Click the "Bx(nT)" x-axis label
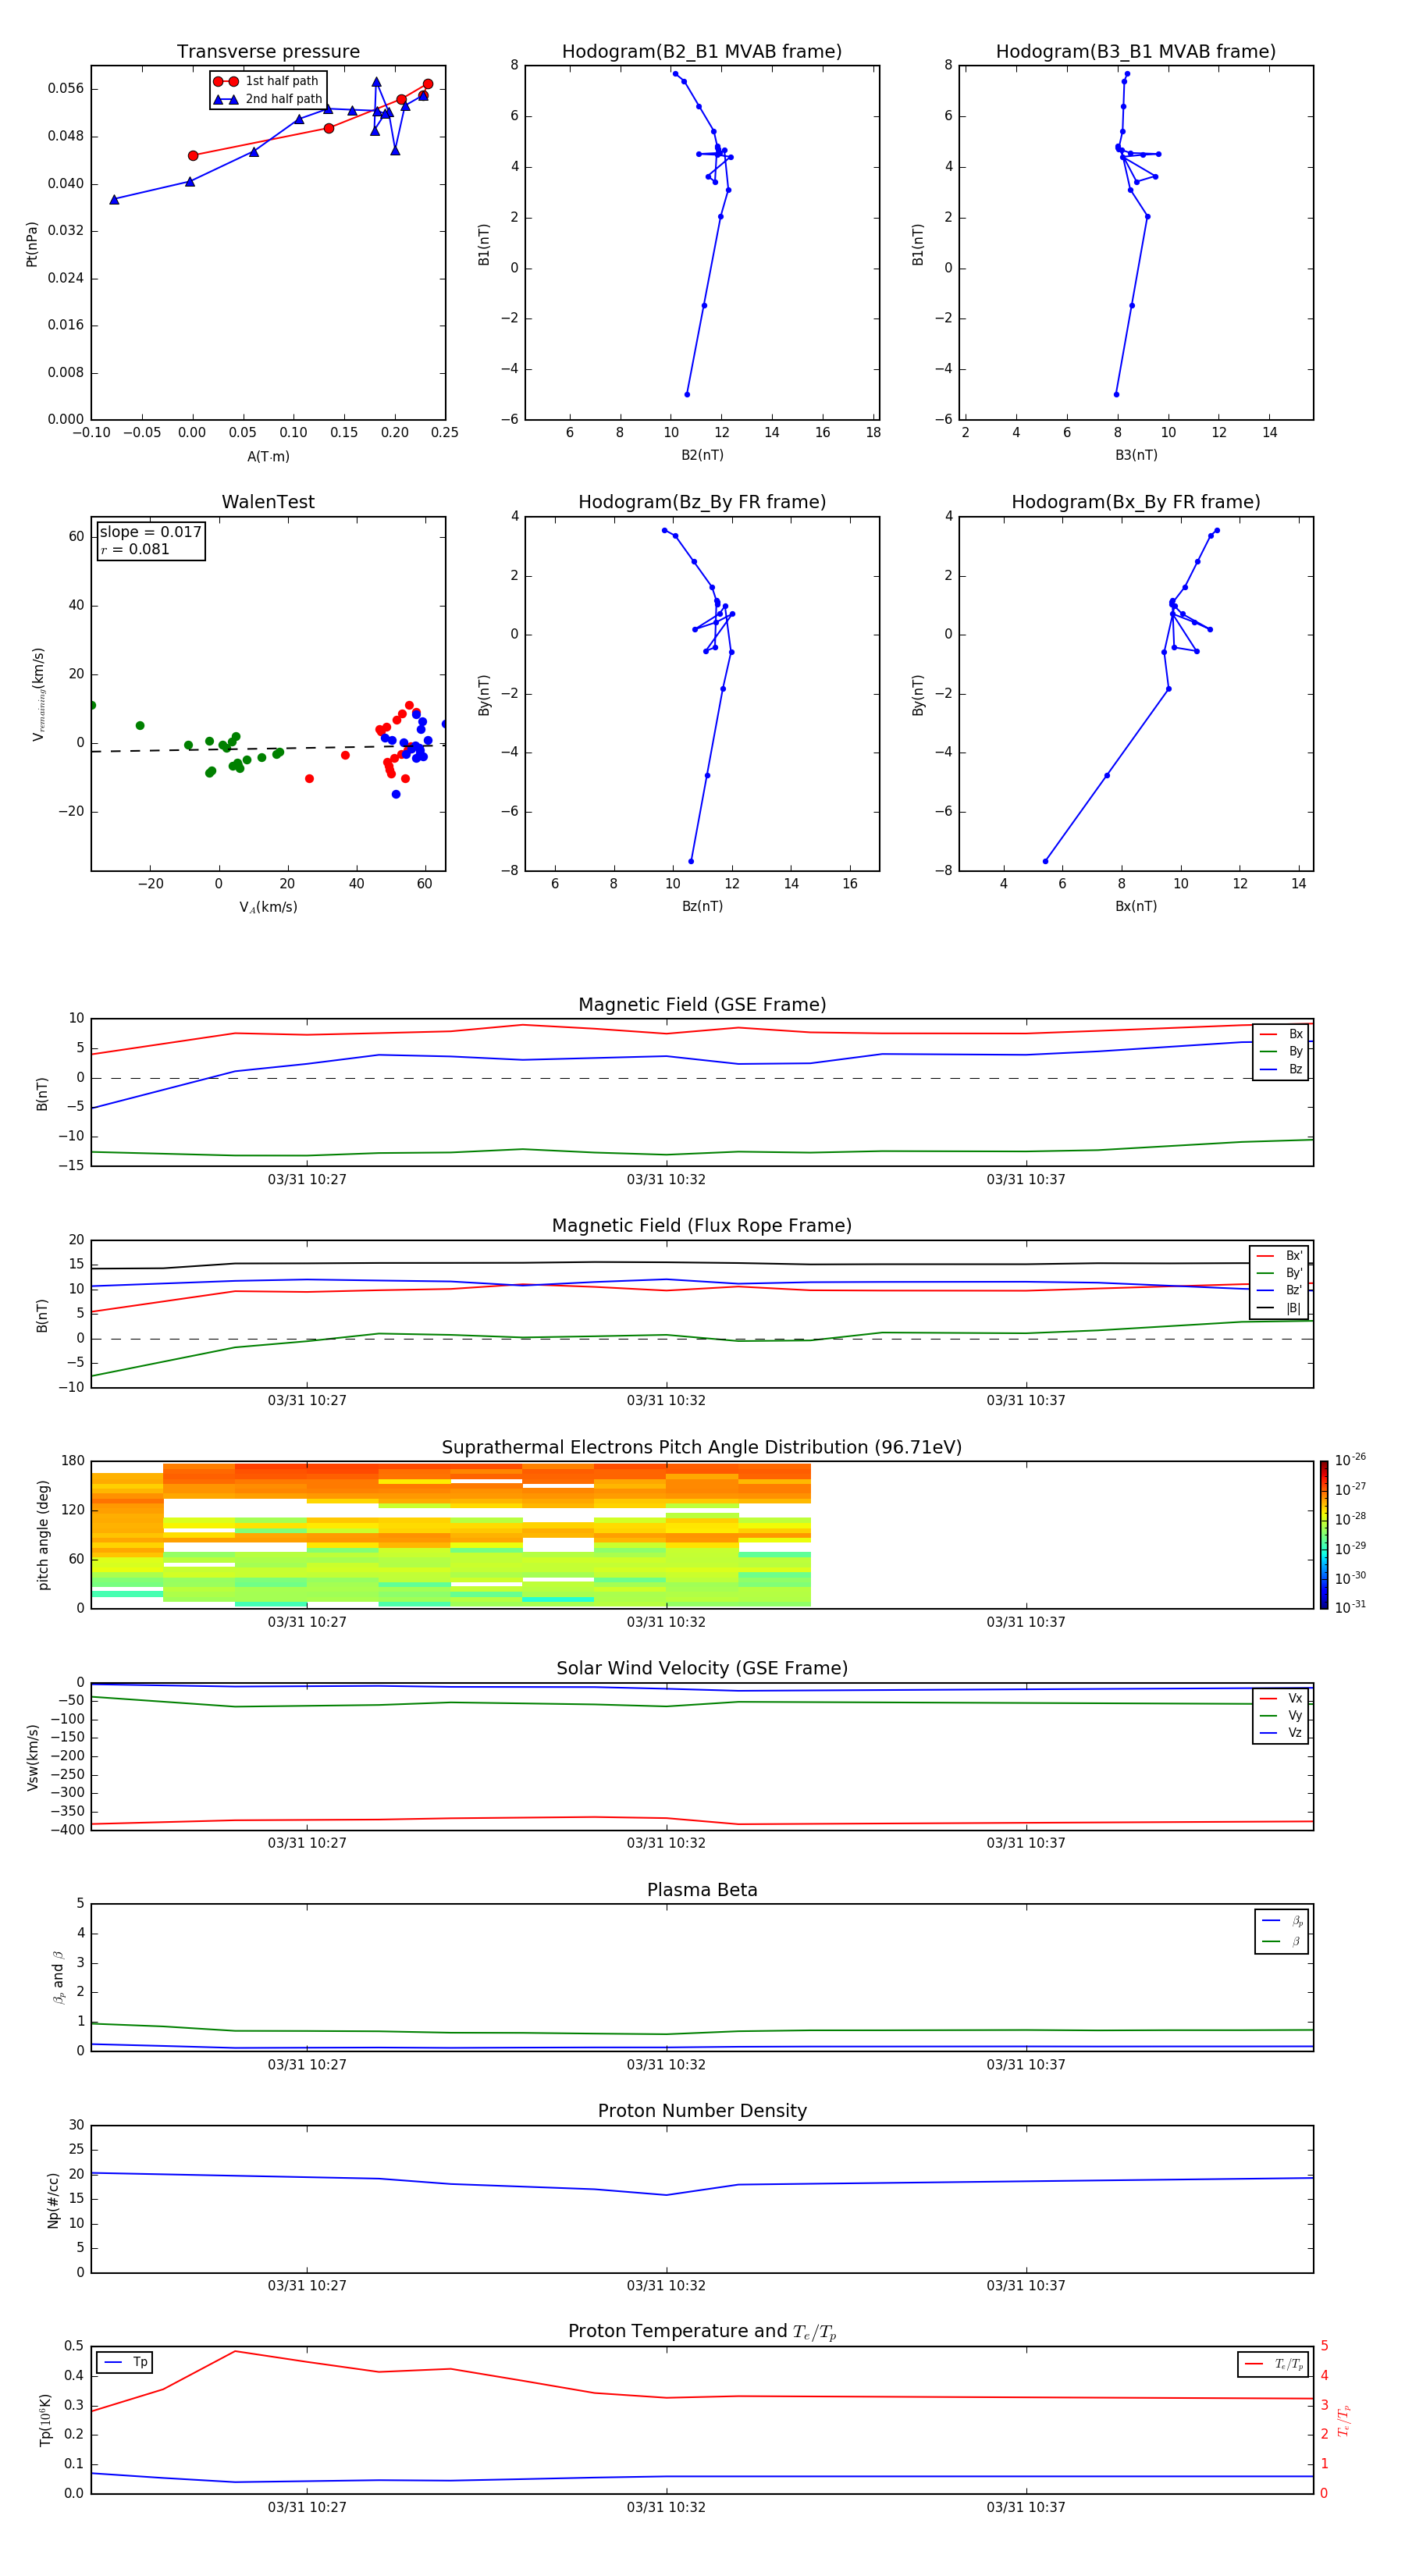Viewport: 1405px width, 2576px height. coord(1136,906)
